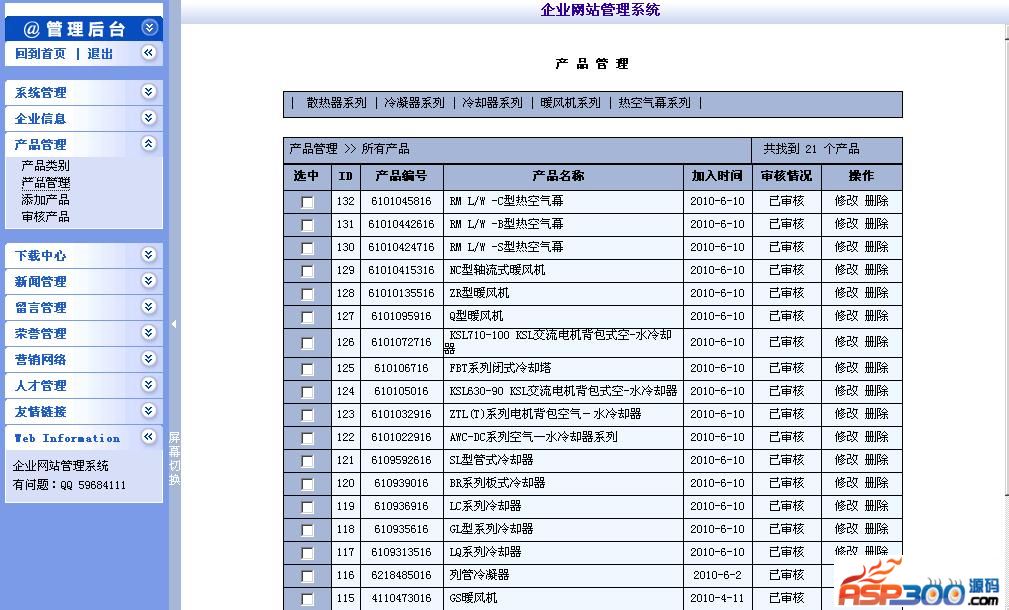Click the 产品名称 column header
This screenshot has width=1009, height=610.
[x=558, y=176]
